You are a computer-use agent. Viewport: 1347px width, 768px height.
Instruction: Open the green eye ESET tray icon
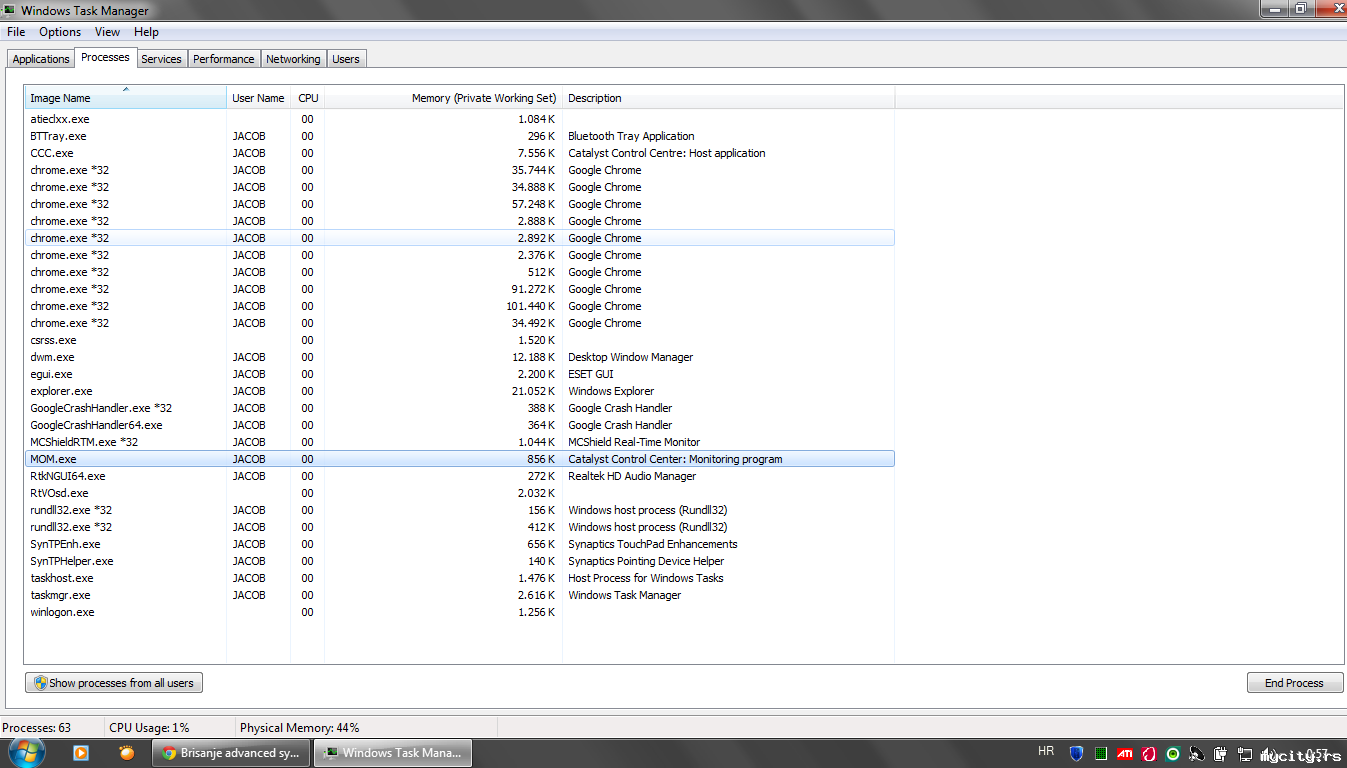(1173, 753)
